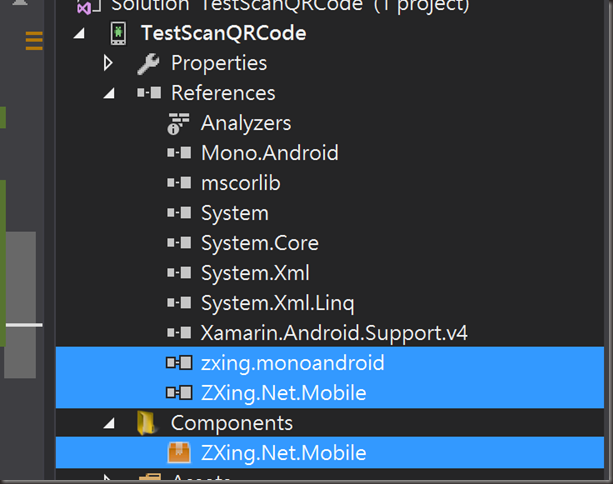Select the mscorlib reference
The height and width of the screenshot is (484, 613).
pyautogui.click(x=240, y=183)
